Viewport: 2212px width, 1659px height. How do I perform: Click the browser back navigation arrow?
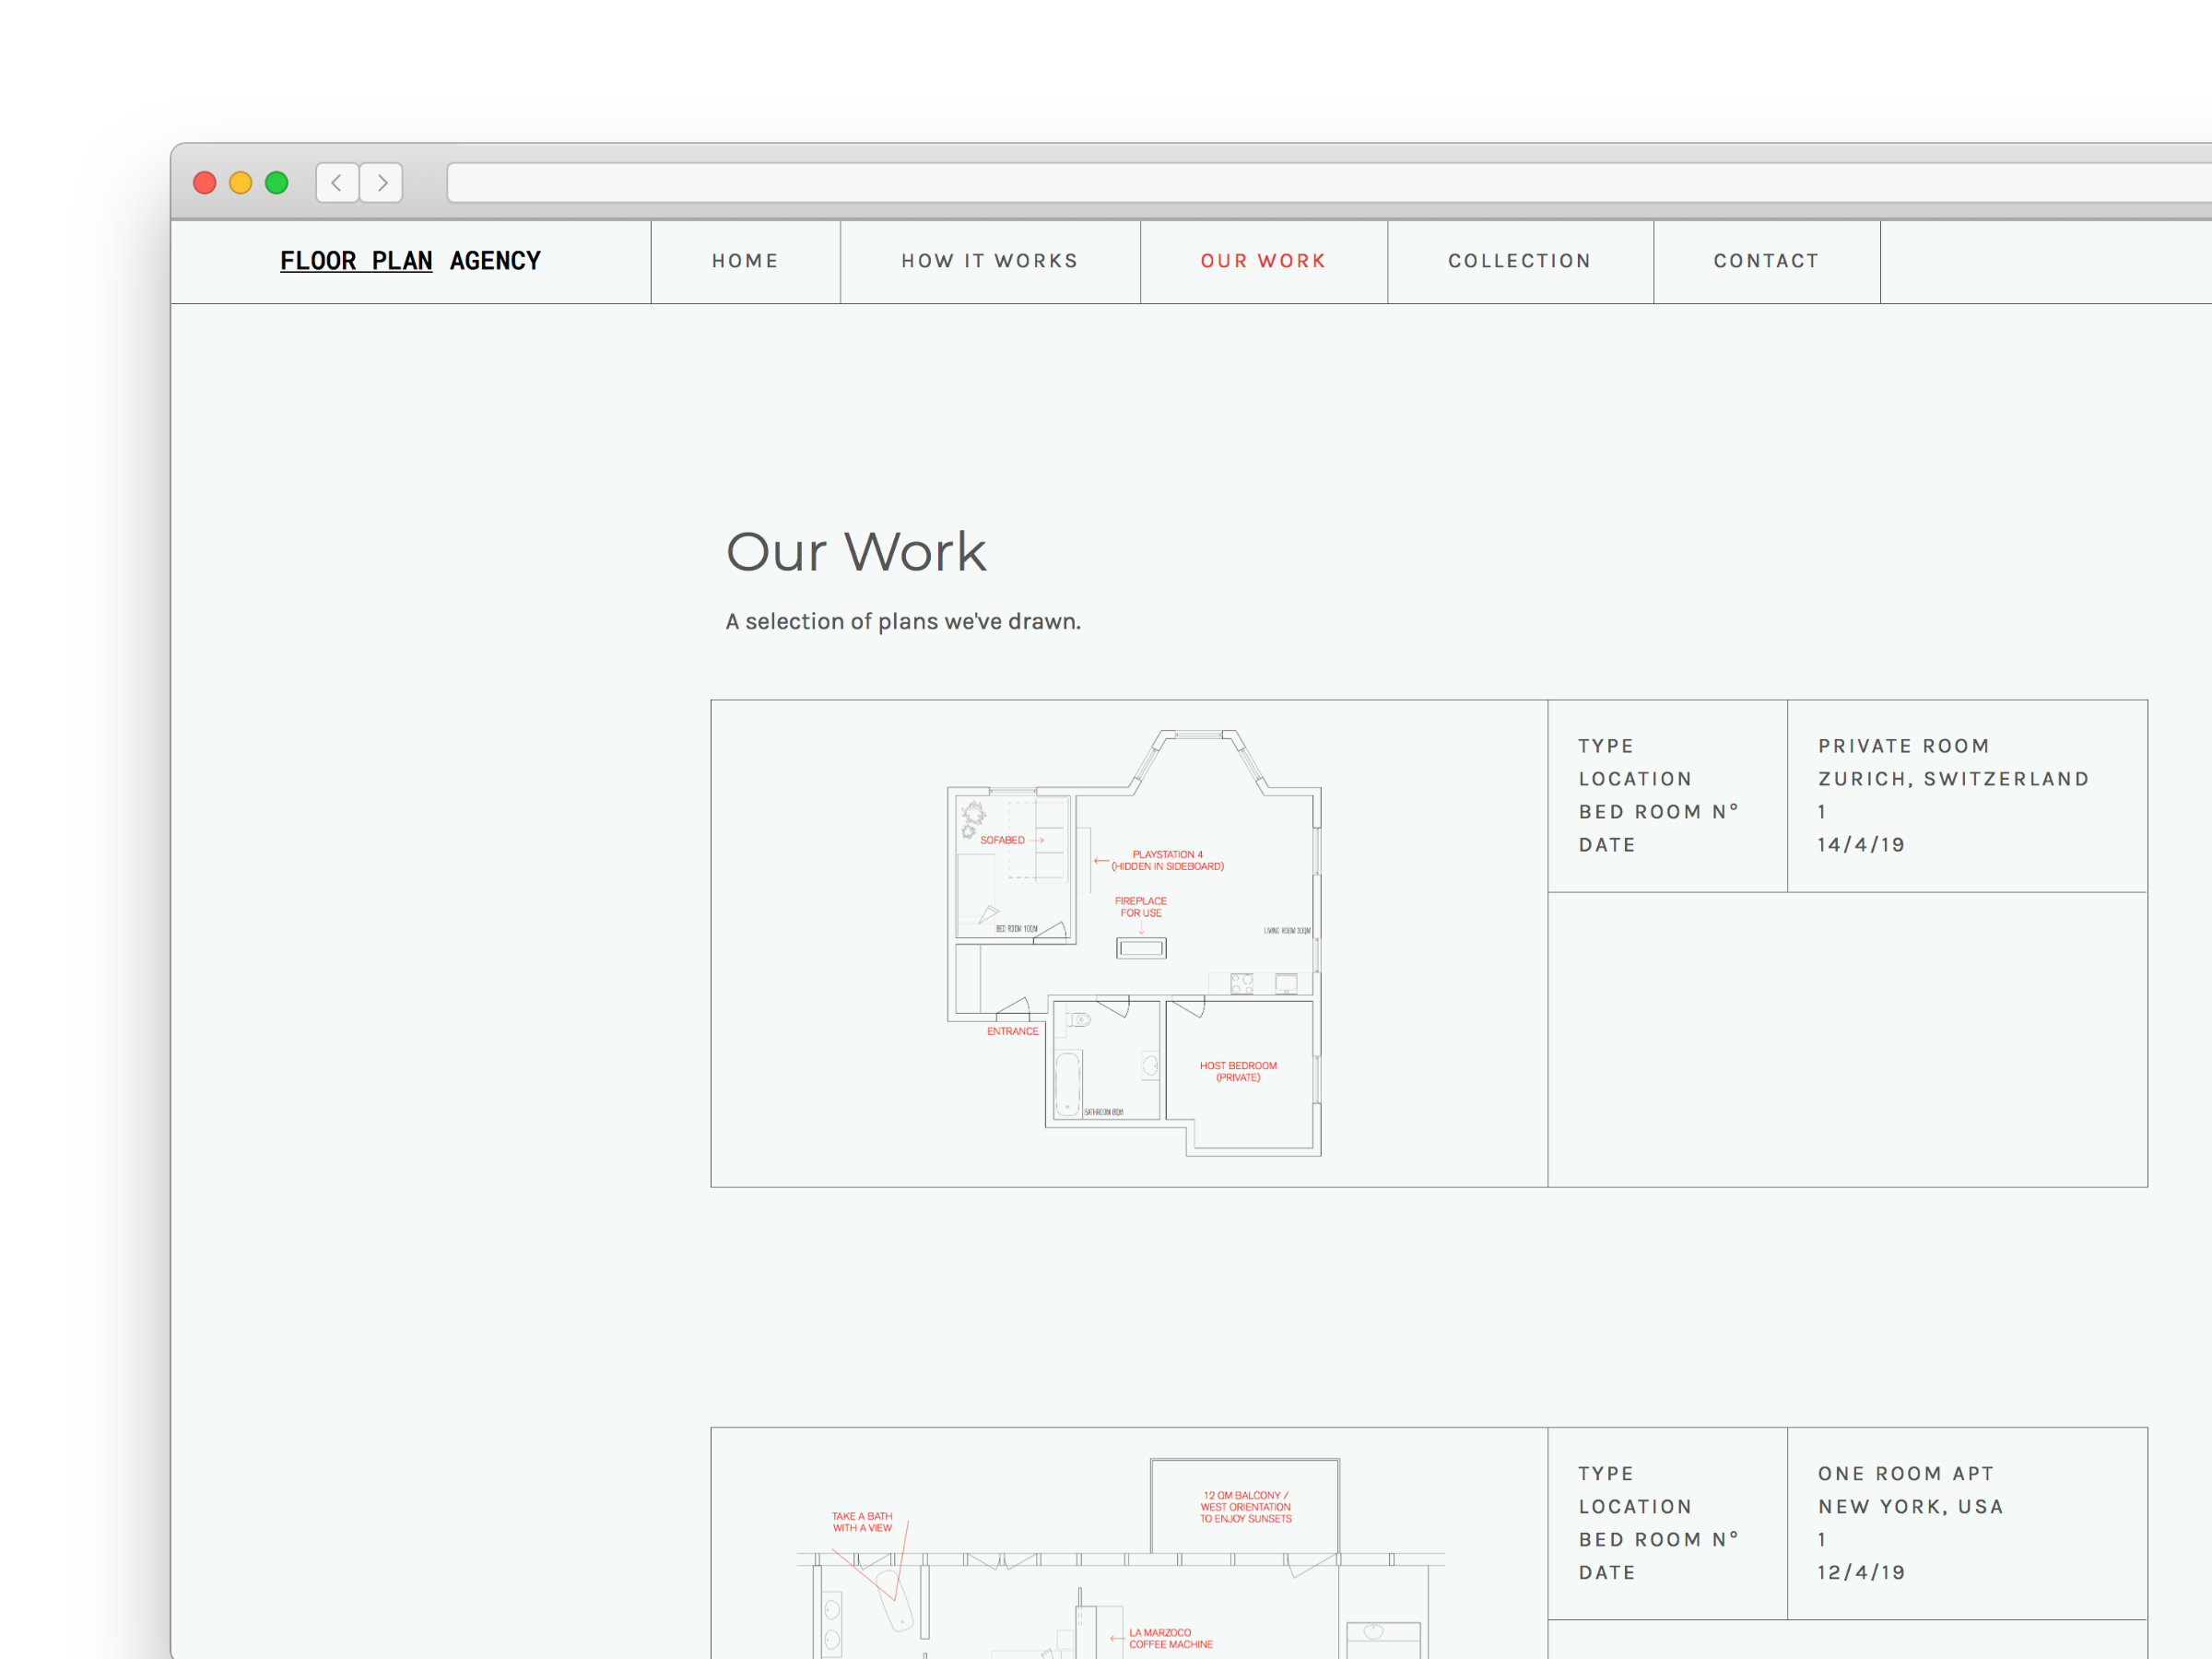(336, 182)
